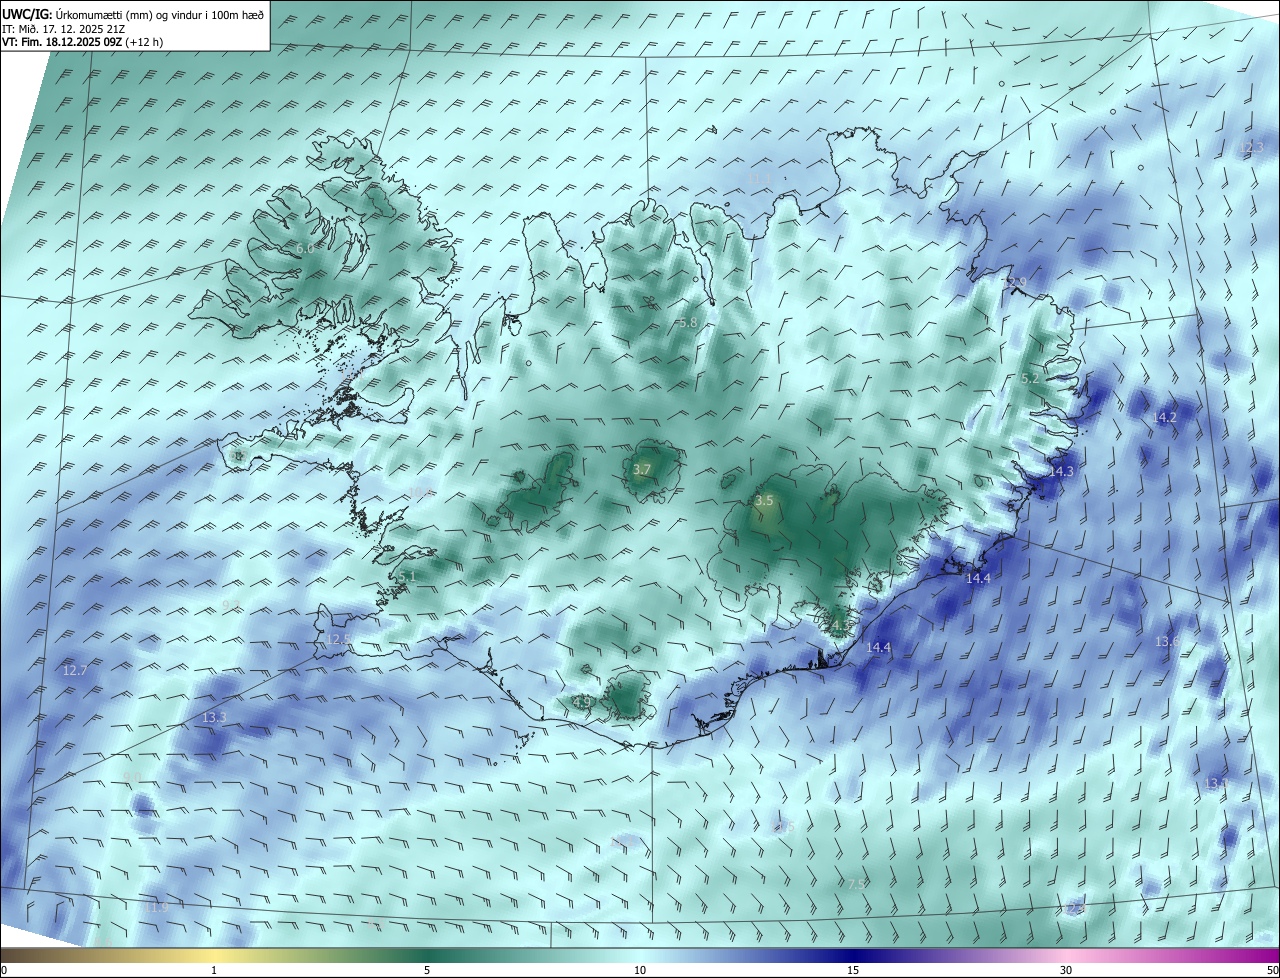Click the 5.1 value label
Image resolution: width=1280 pixels, height=978 pixels.
pos(406,577)
